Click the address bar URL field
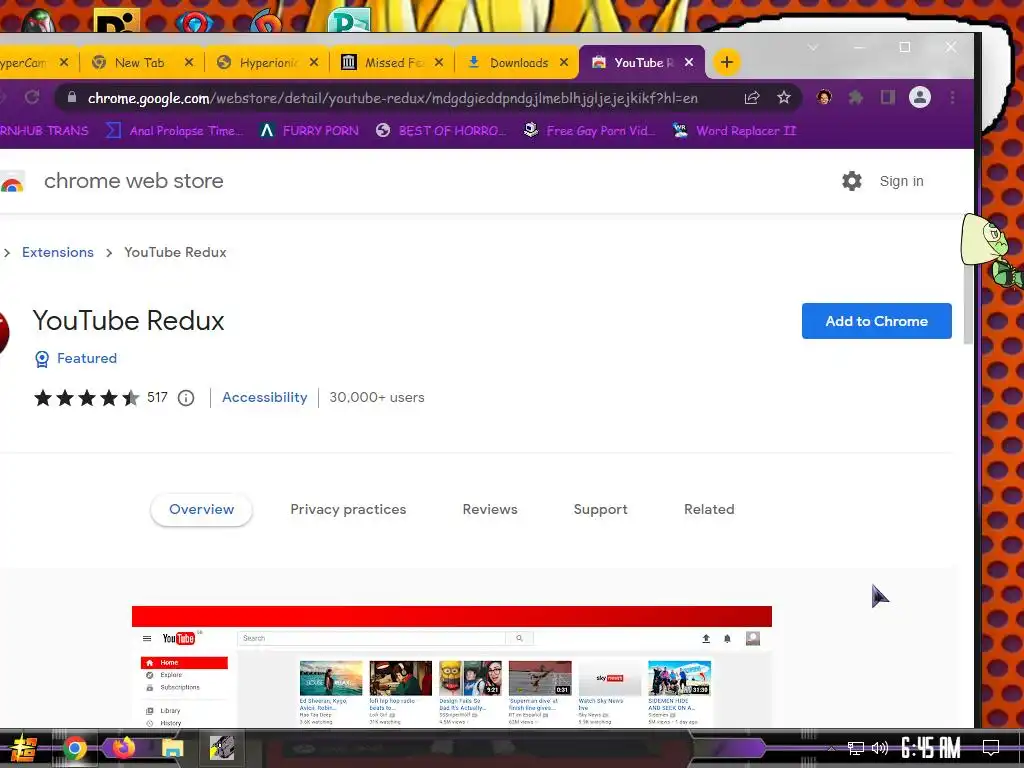 (392, 98)
